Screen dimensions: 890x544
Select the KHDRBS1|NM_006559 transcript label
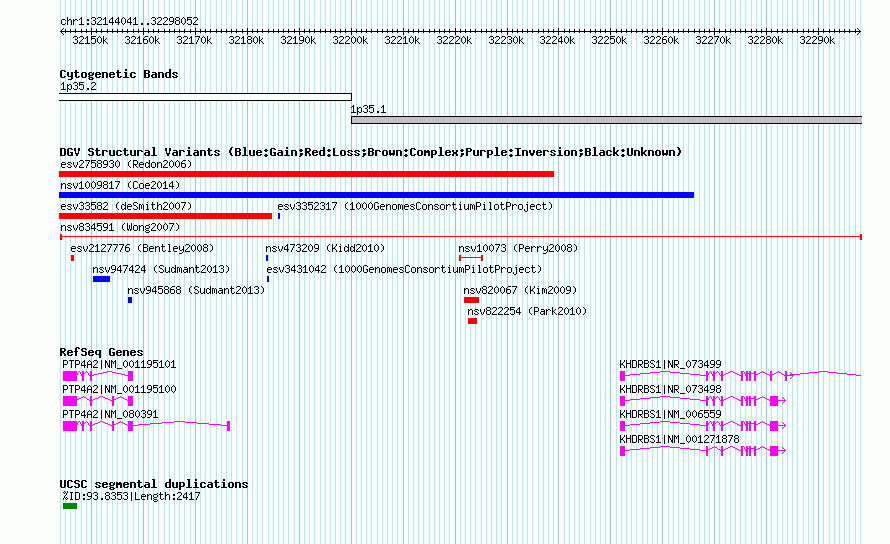pos(670,415)
